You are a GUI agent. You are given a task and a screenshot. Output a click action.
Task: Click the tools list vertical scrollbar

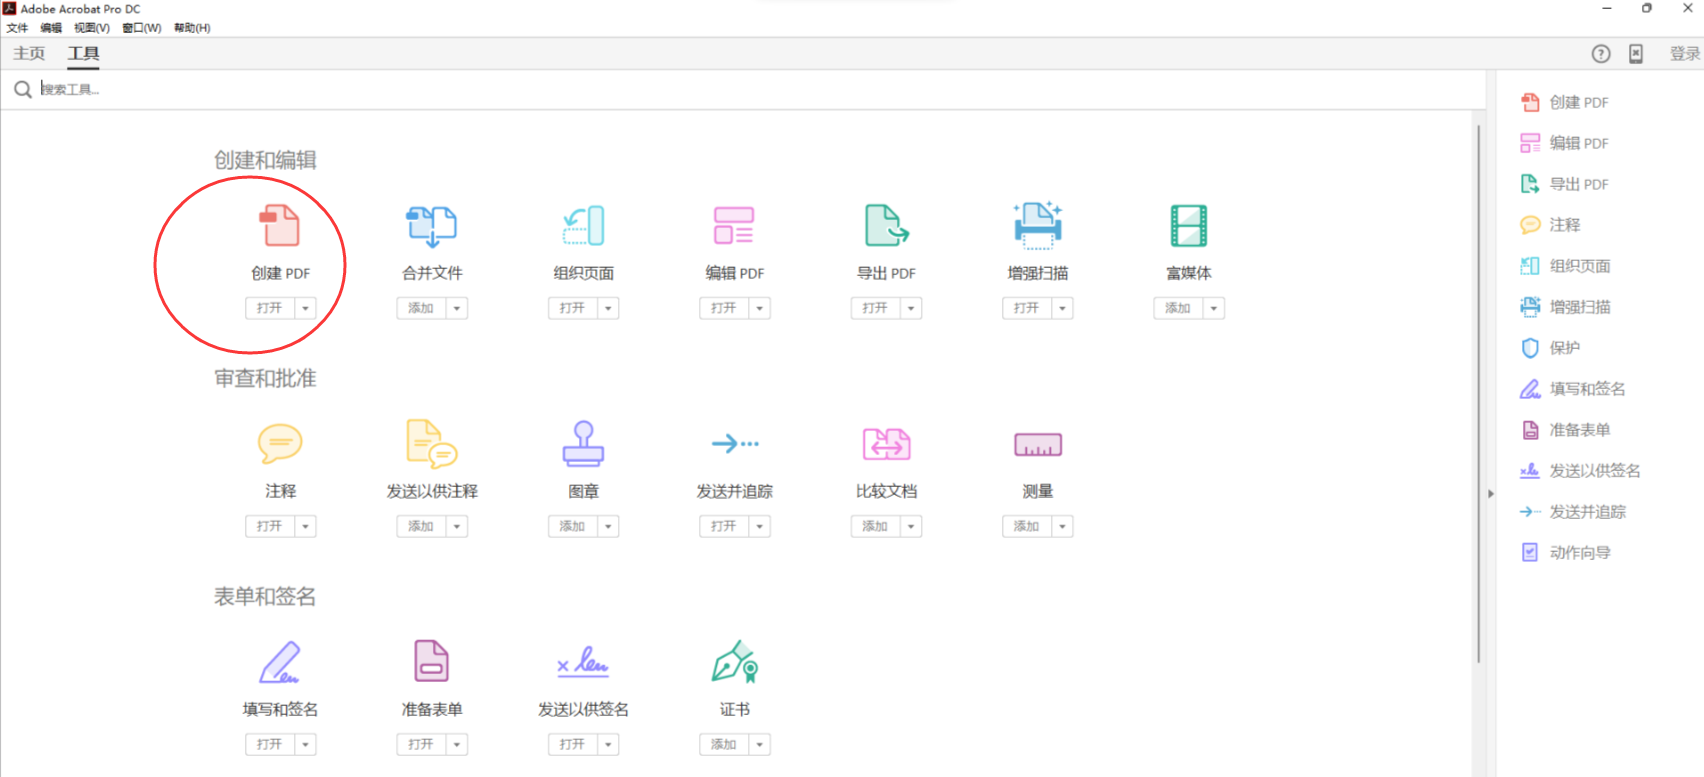coord(1479,394)
